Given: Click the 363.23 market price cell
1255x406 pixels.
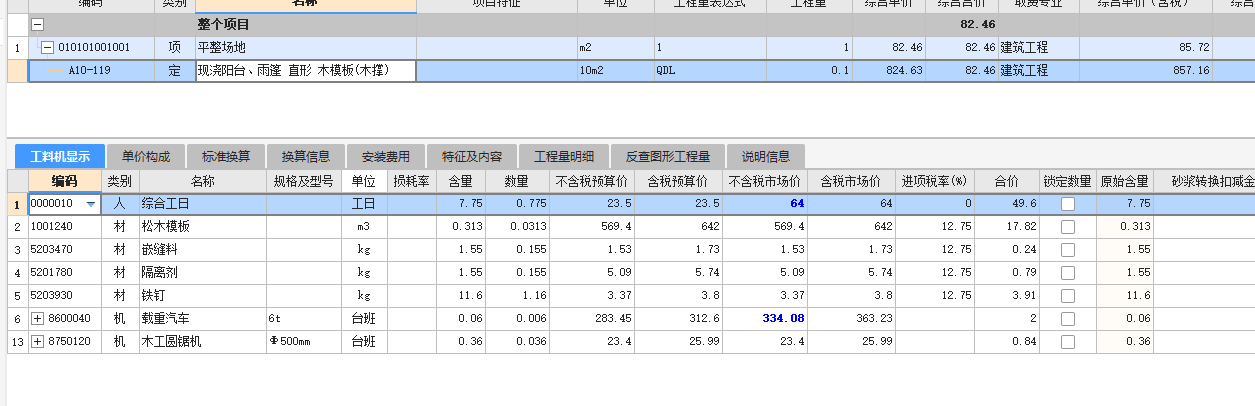Looking at the screenshot, I should (851, 318).
